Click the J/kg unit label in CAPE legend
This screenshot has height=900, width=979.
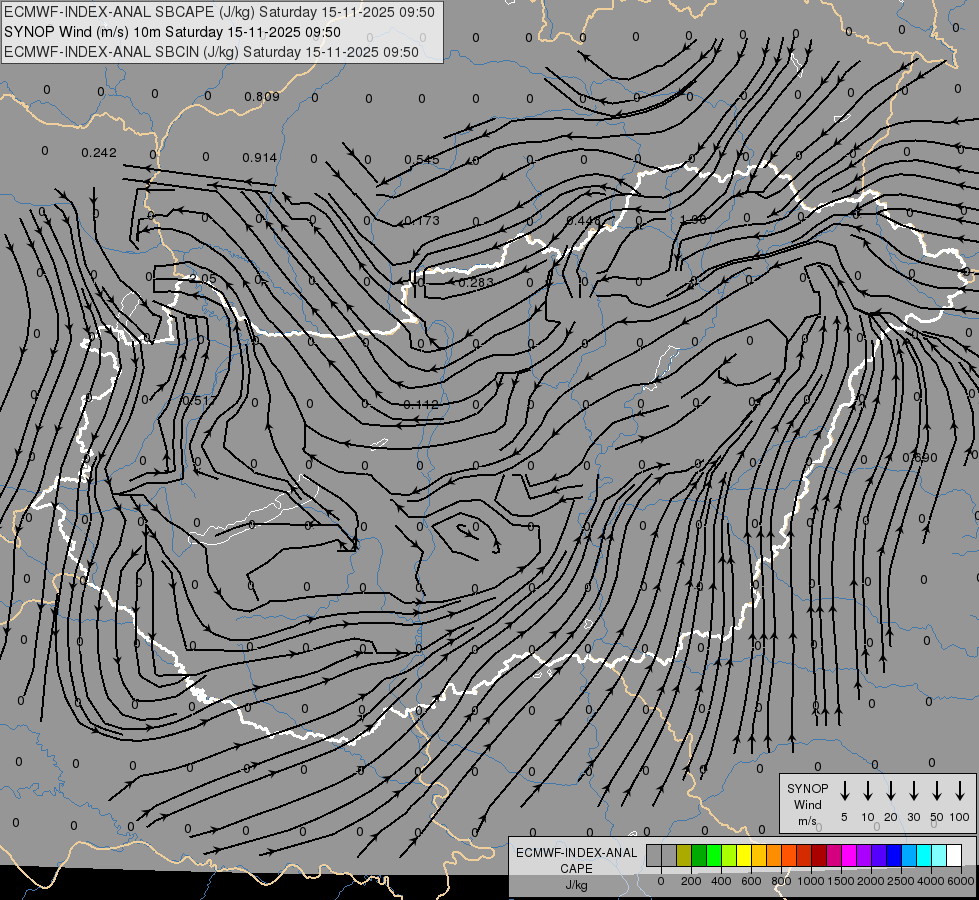point(576,885)
